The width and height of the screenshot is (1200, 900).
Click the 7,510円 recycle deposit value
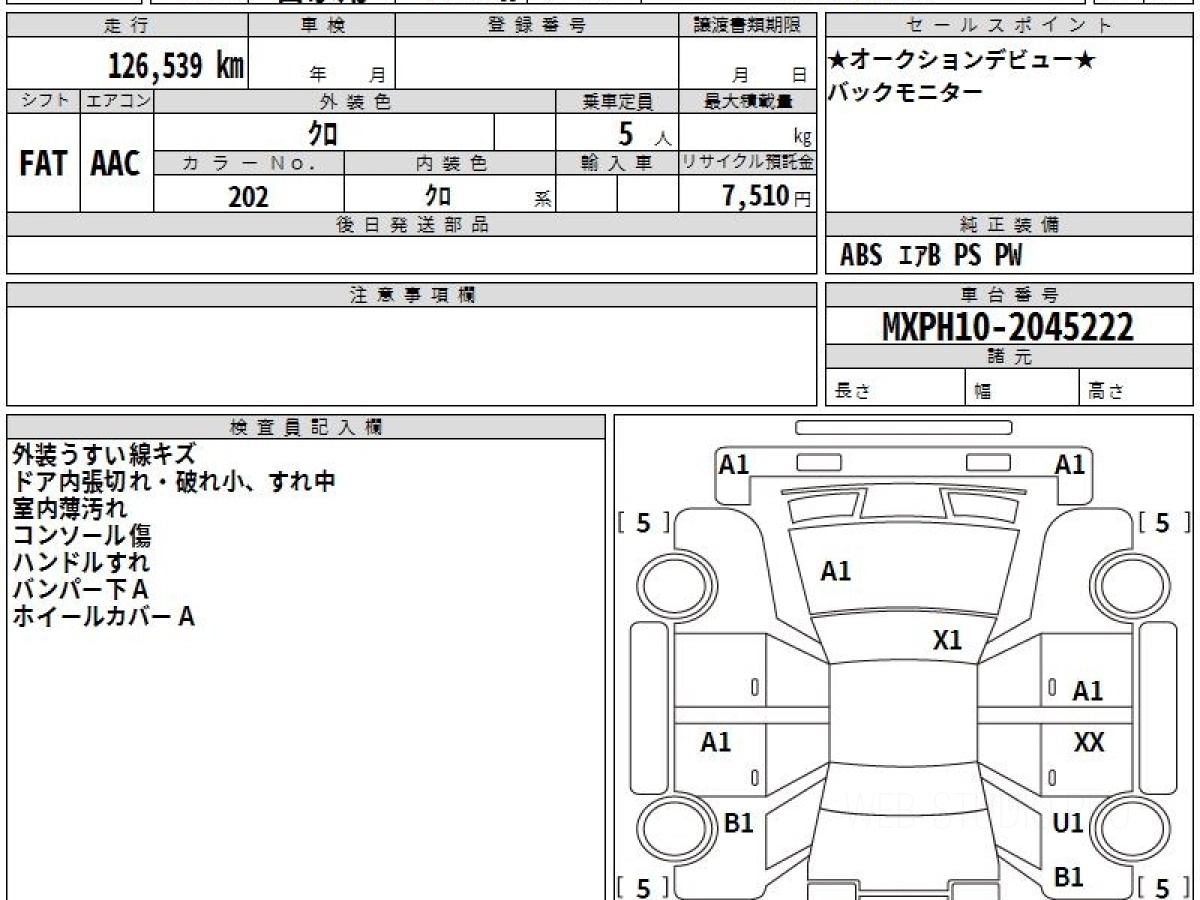tap(767, 196)
